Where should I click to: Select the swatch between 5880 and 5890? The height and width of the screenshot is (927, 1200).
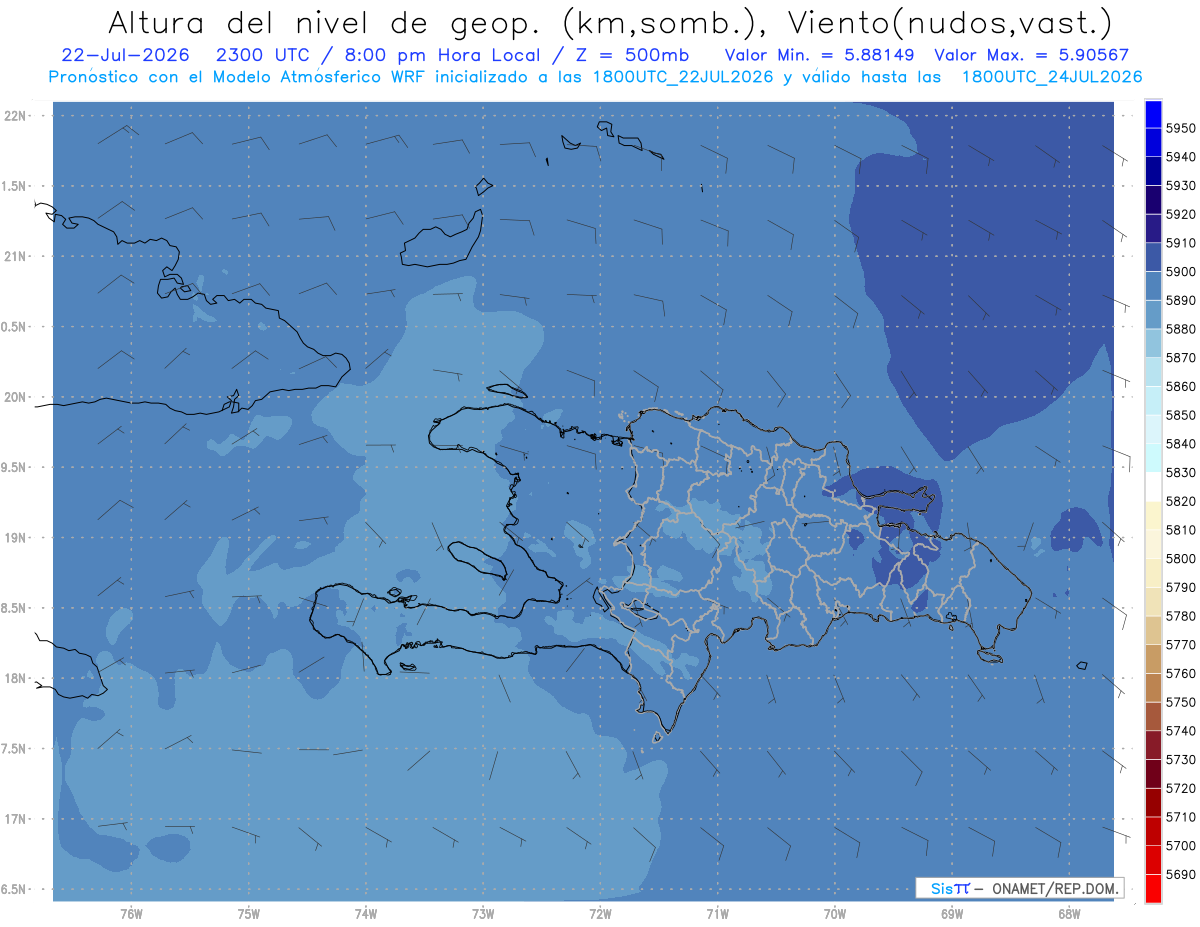pyautogui.click(x=1153, y=315)
